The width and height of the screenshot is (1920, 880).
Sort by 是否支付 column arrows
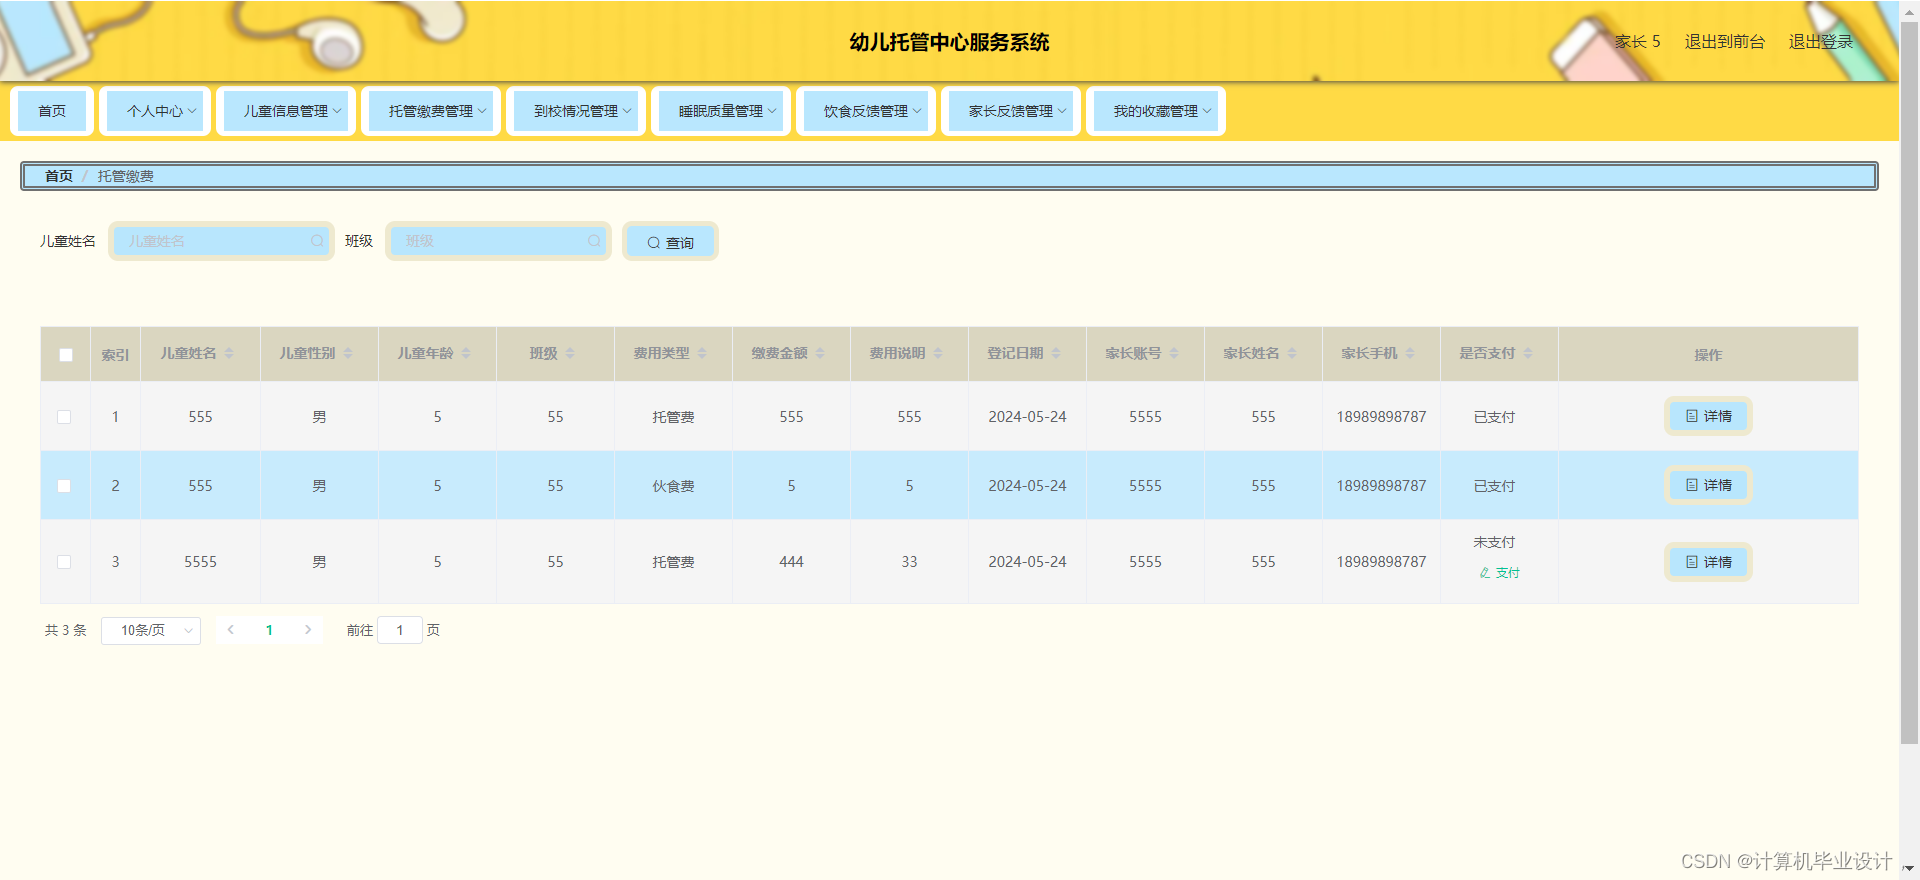coord(1528,353)
